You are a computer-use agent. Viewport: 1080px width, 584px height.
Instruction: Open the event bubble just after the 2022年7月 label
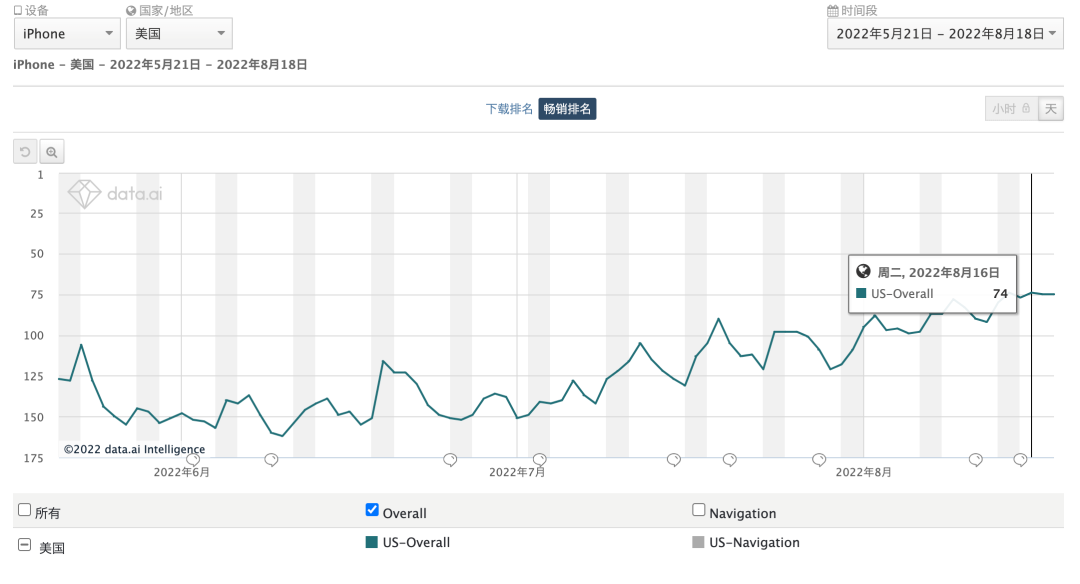(539, 459)
